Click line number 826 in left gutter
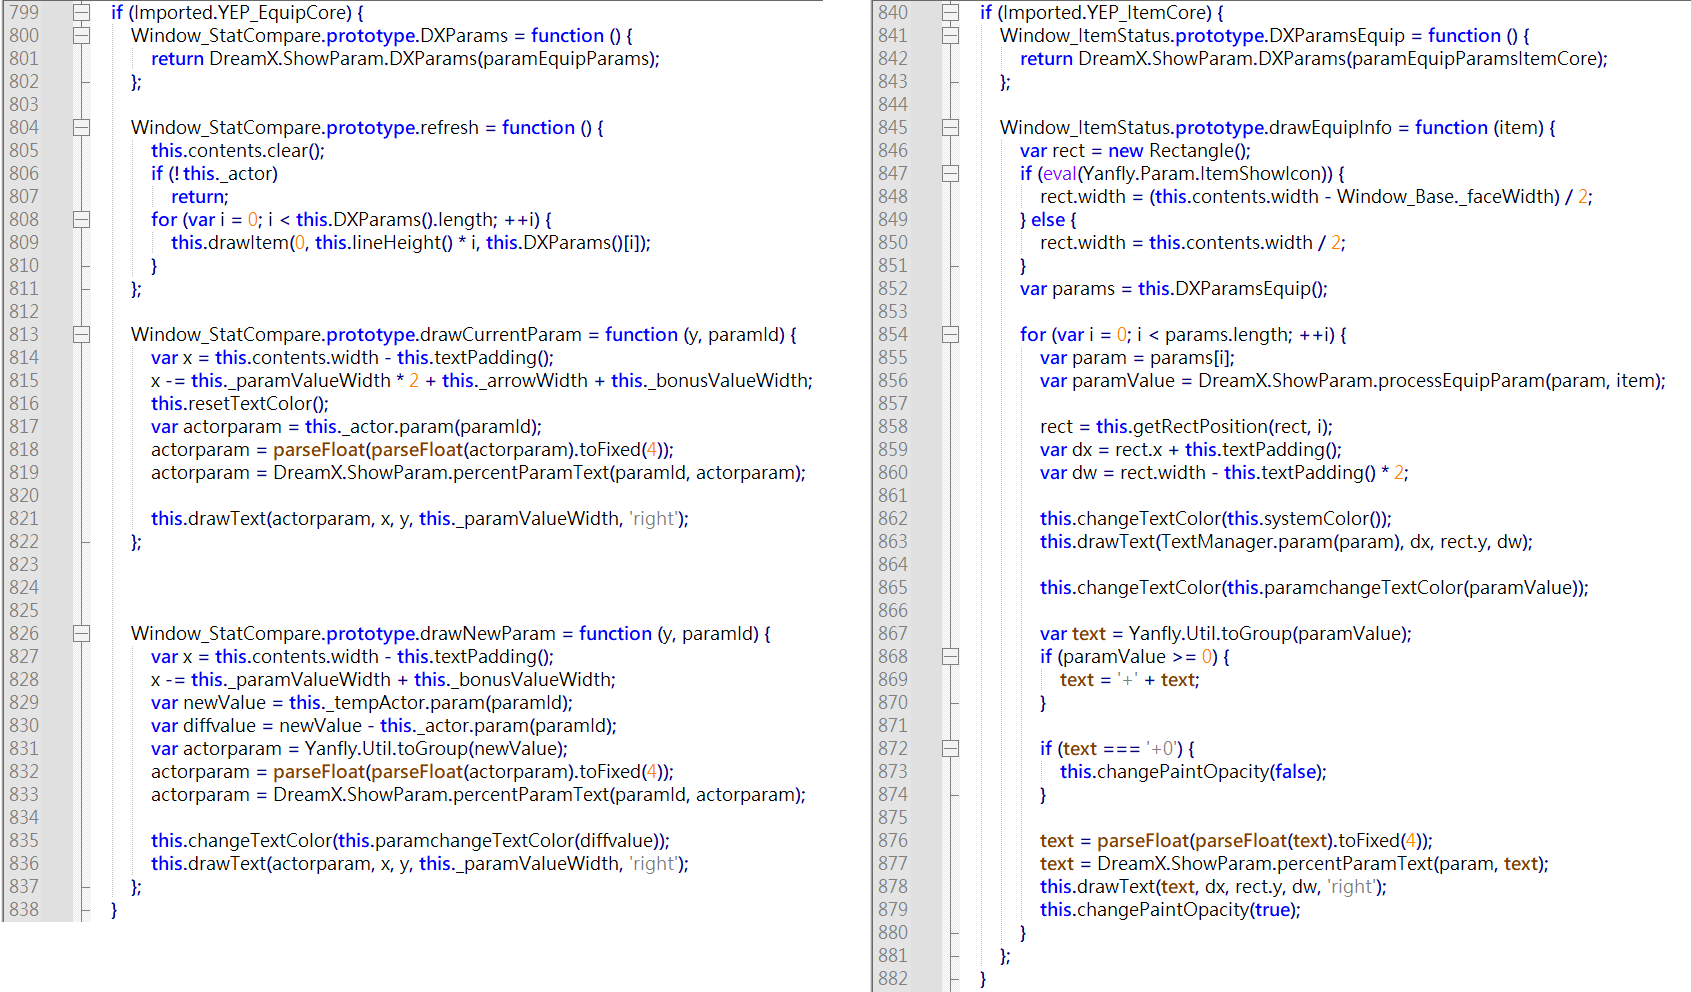 pyautogui.click(x=24, y=634)
